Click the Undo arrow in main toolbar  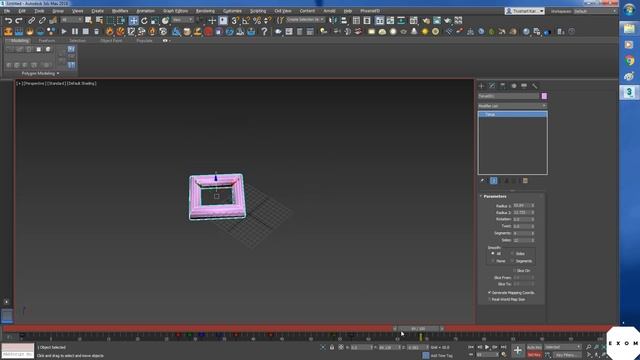(8, 20)
